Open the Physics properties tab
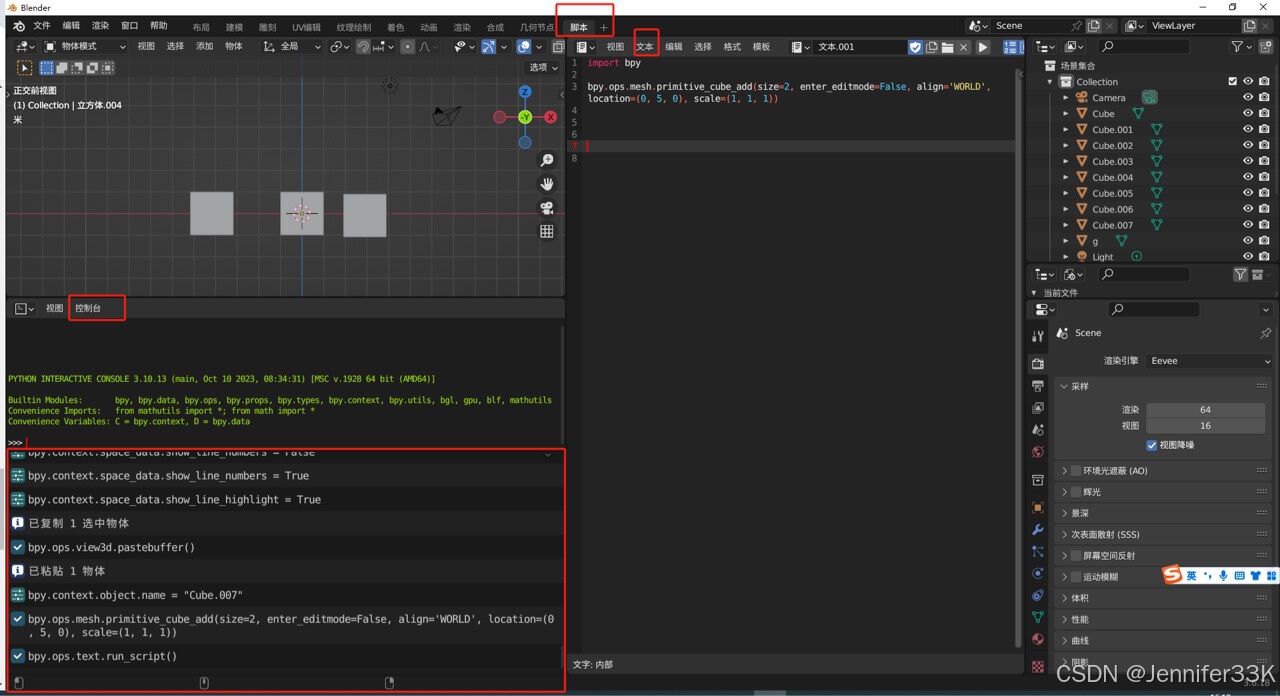The width and height of the screenshot is (1280, 696). tap(1038, 573)
